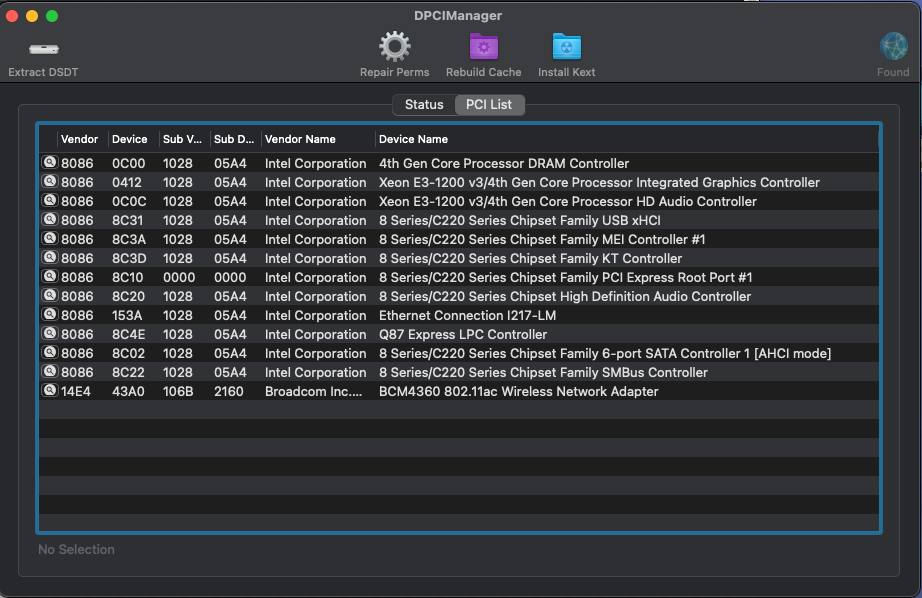Click device ID cell '8C10'
This screenshot has height=598, width=922.
pyautogui.click(x=128, y=277)
